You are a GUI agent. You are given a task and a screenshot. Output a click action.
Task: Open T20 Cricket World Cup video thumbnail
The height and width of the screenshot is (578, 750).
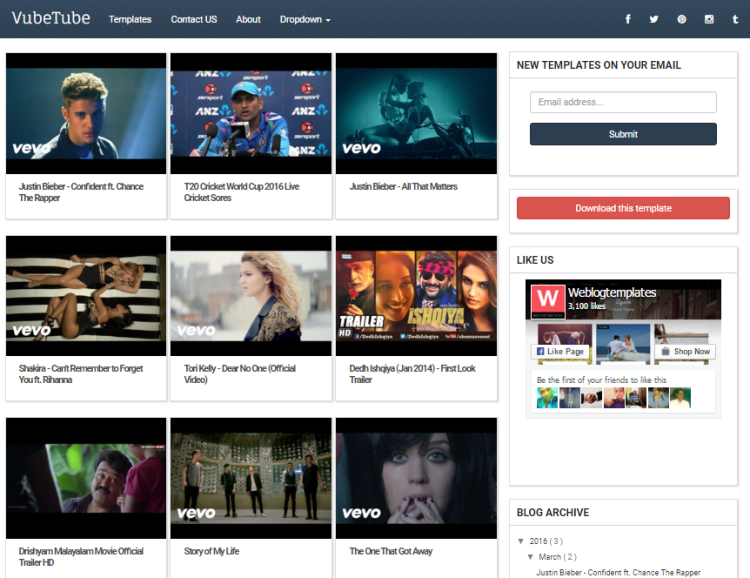tap(251, 113)
